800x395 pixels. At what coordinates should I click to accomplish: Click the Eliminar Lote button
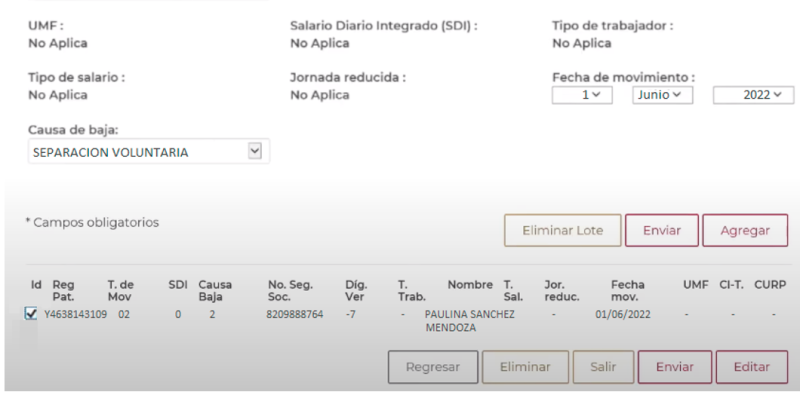(x=563, y=230)
